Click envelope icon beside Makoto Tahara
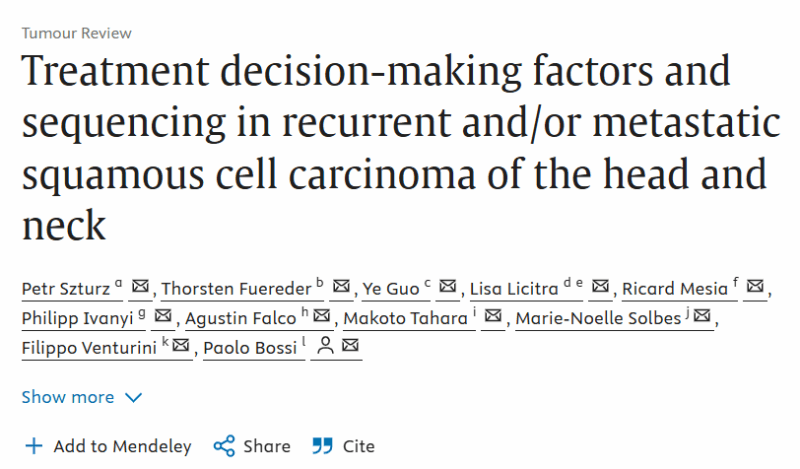Viewport: 800px width, 469px height. [493, 316]
